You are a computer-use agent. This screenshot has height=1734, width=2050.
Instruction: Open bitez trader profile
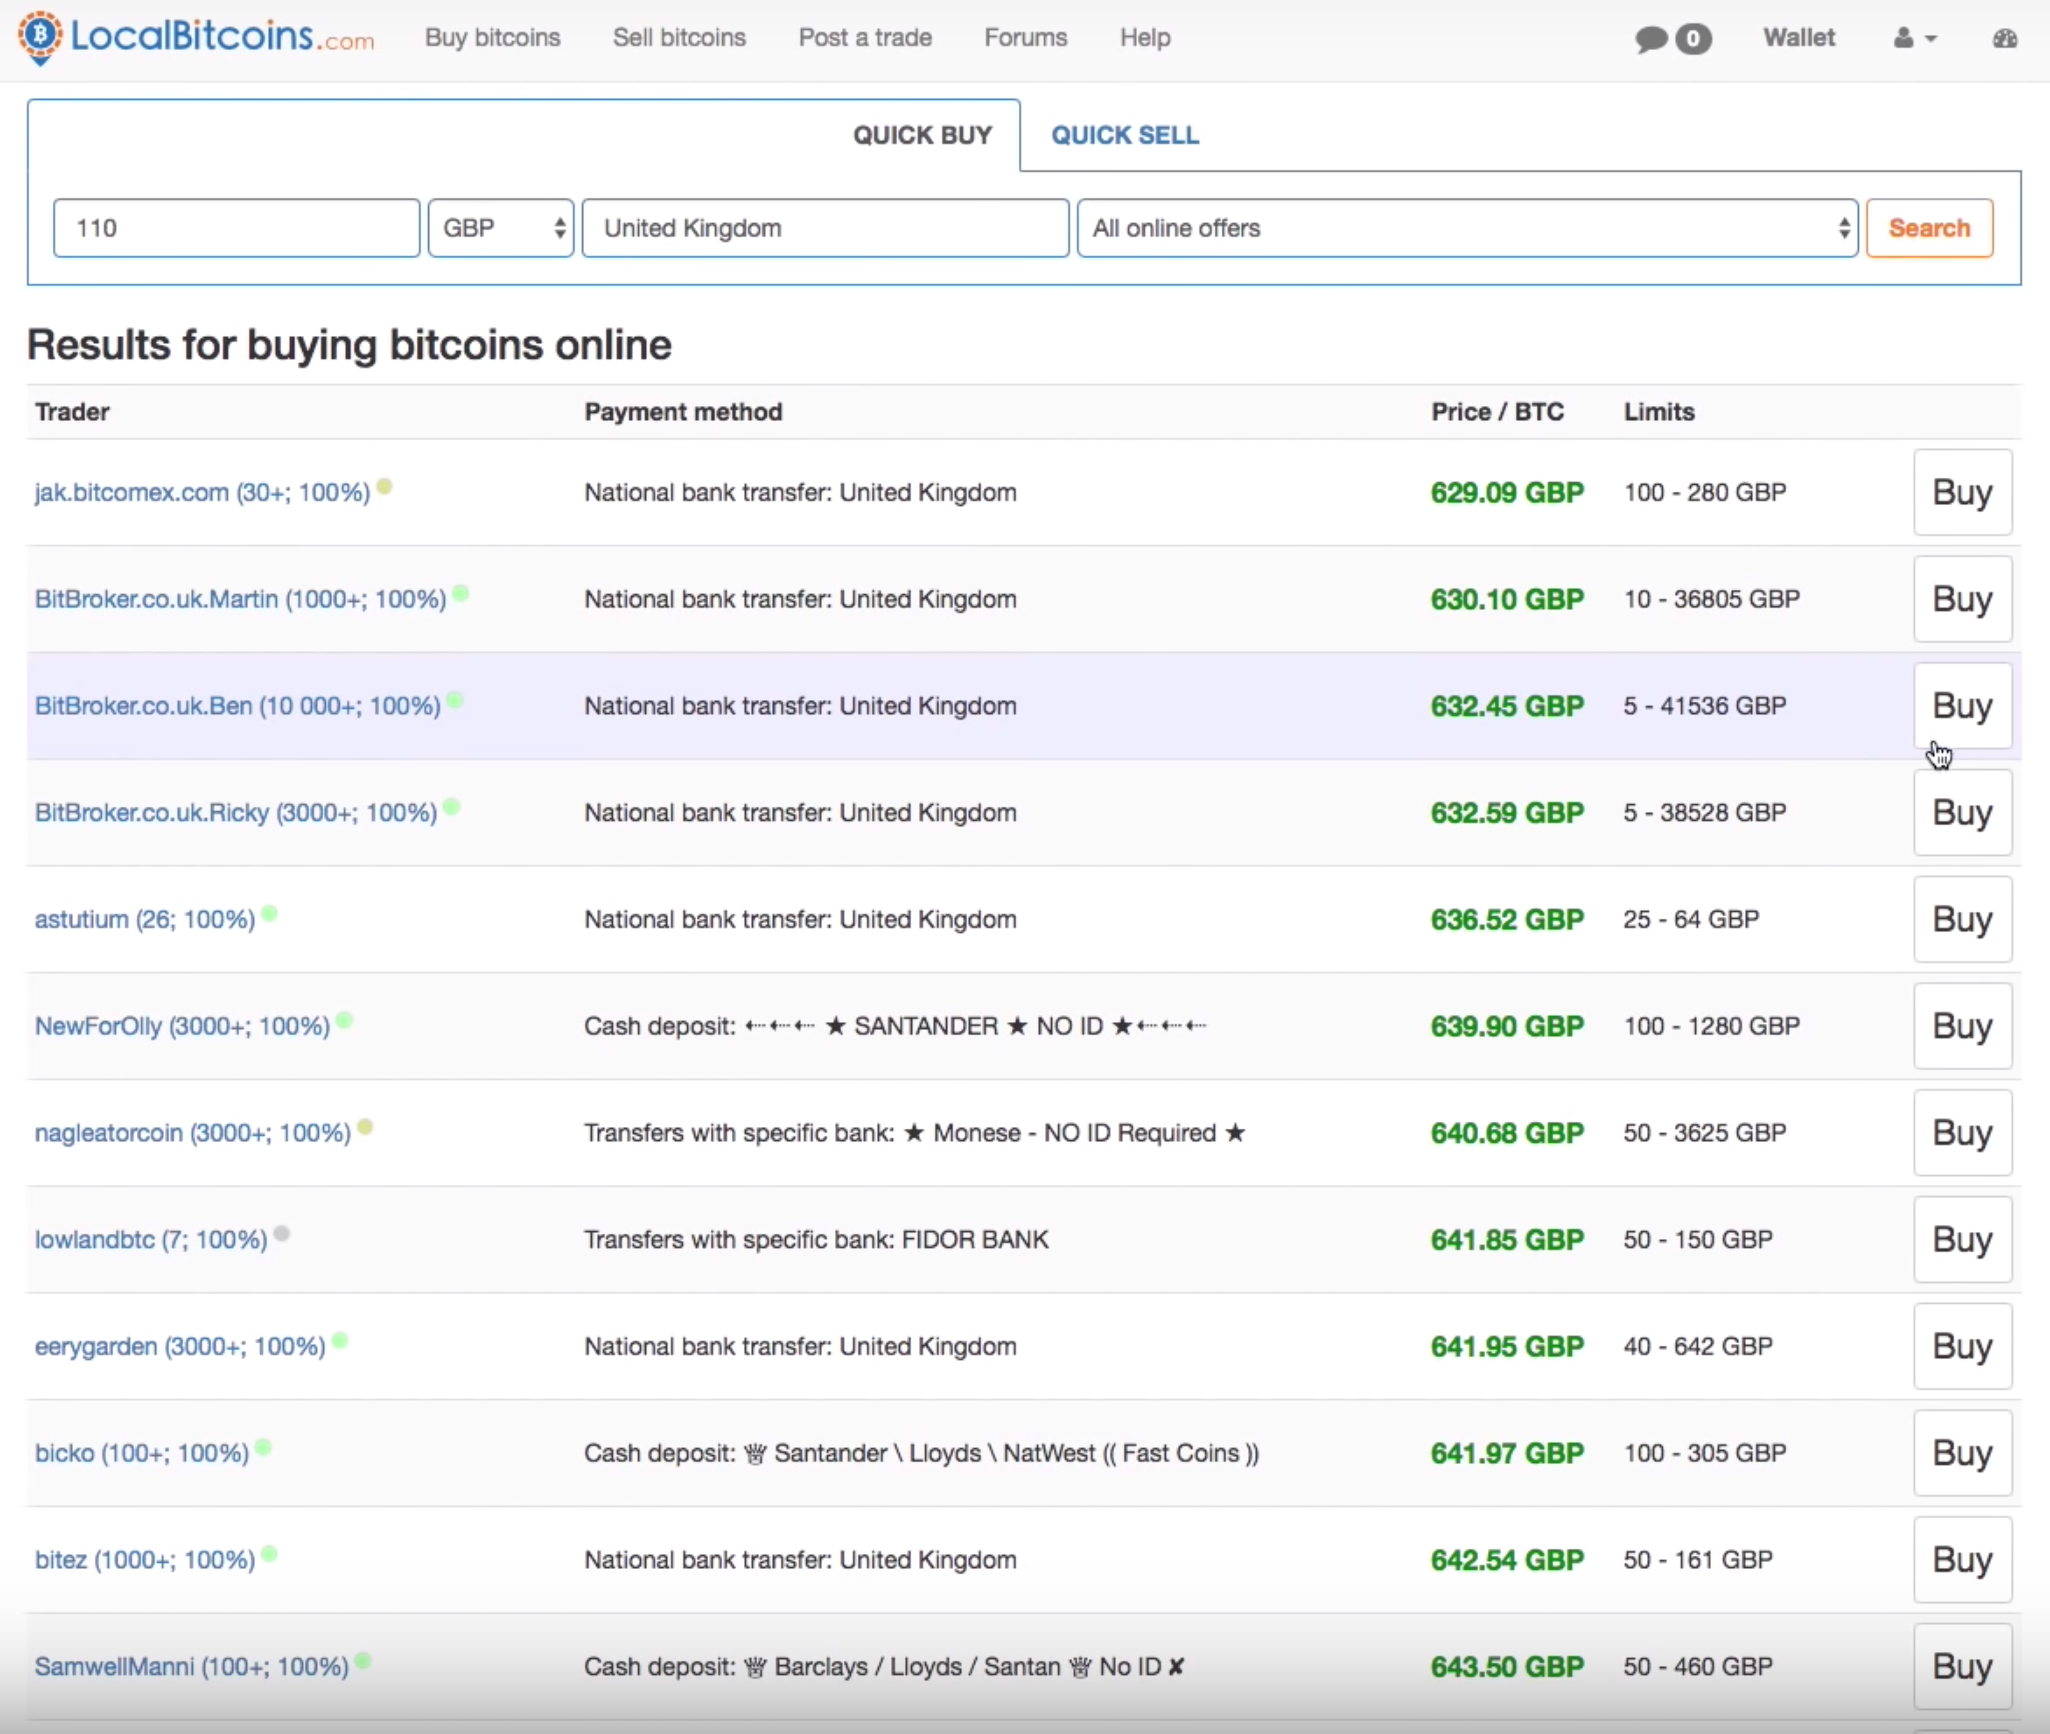[x=145, y=1561]
